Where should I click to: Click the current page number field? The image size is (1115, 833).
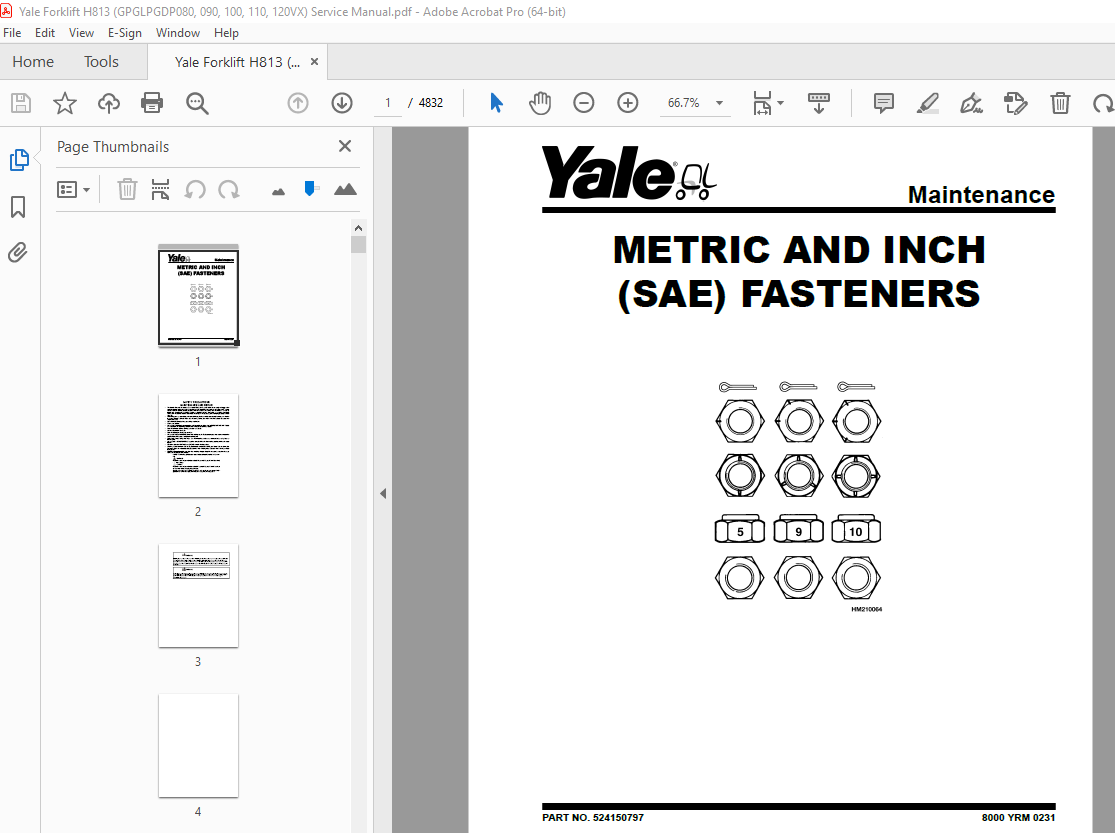(x=388, y=103)
